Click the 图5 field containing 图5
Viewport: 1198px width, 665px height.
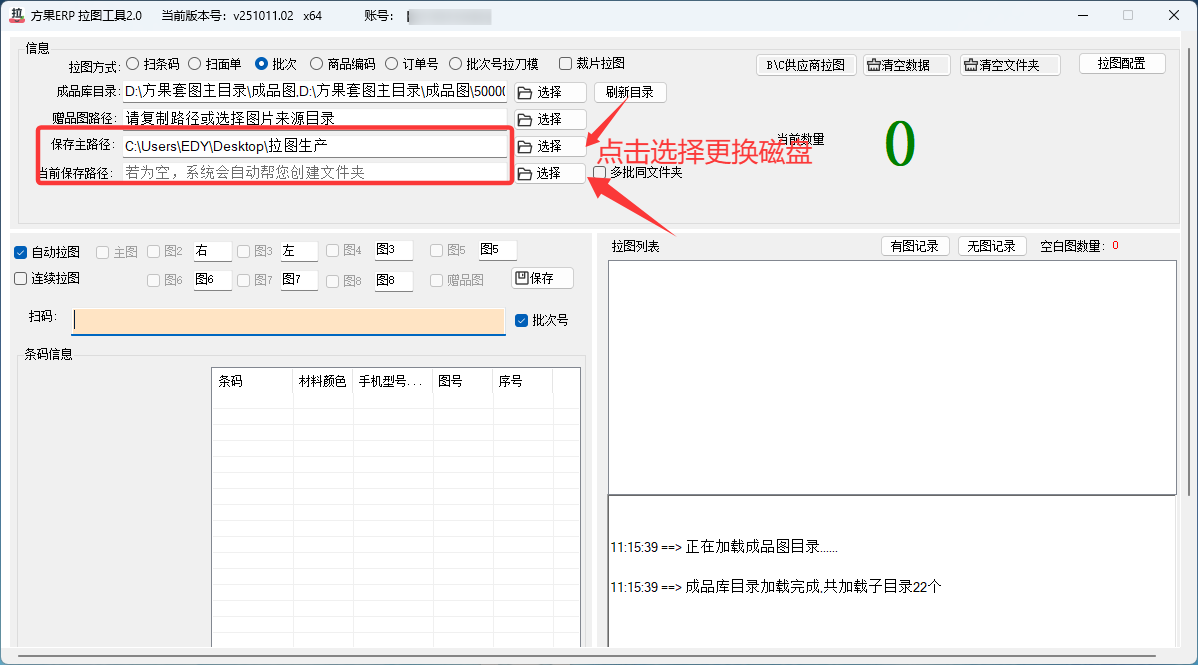497,250
